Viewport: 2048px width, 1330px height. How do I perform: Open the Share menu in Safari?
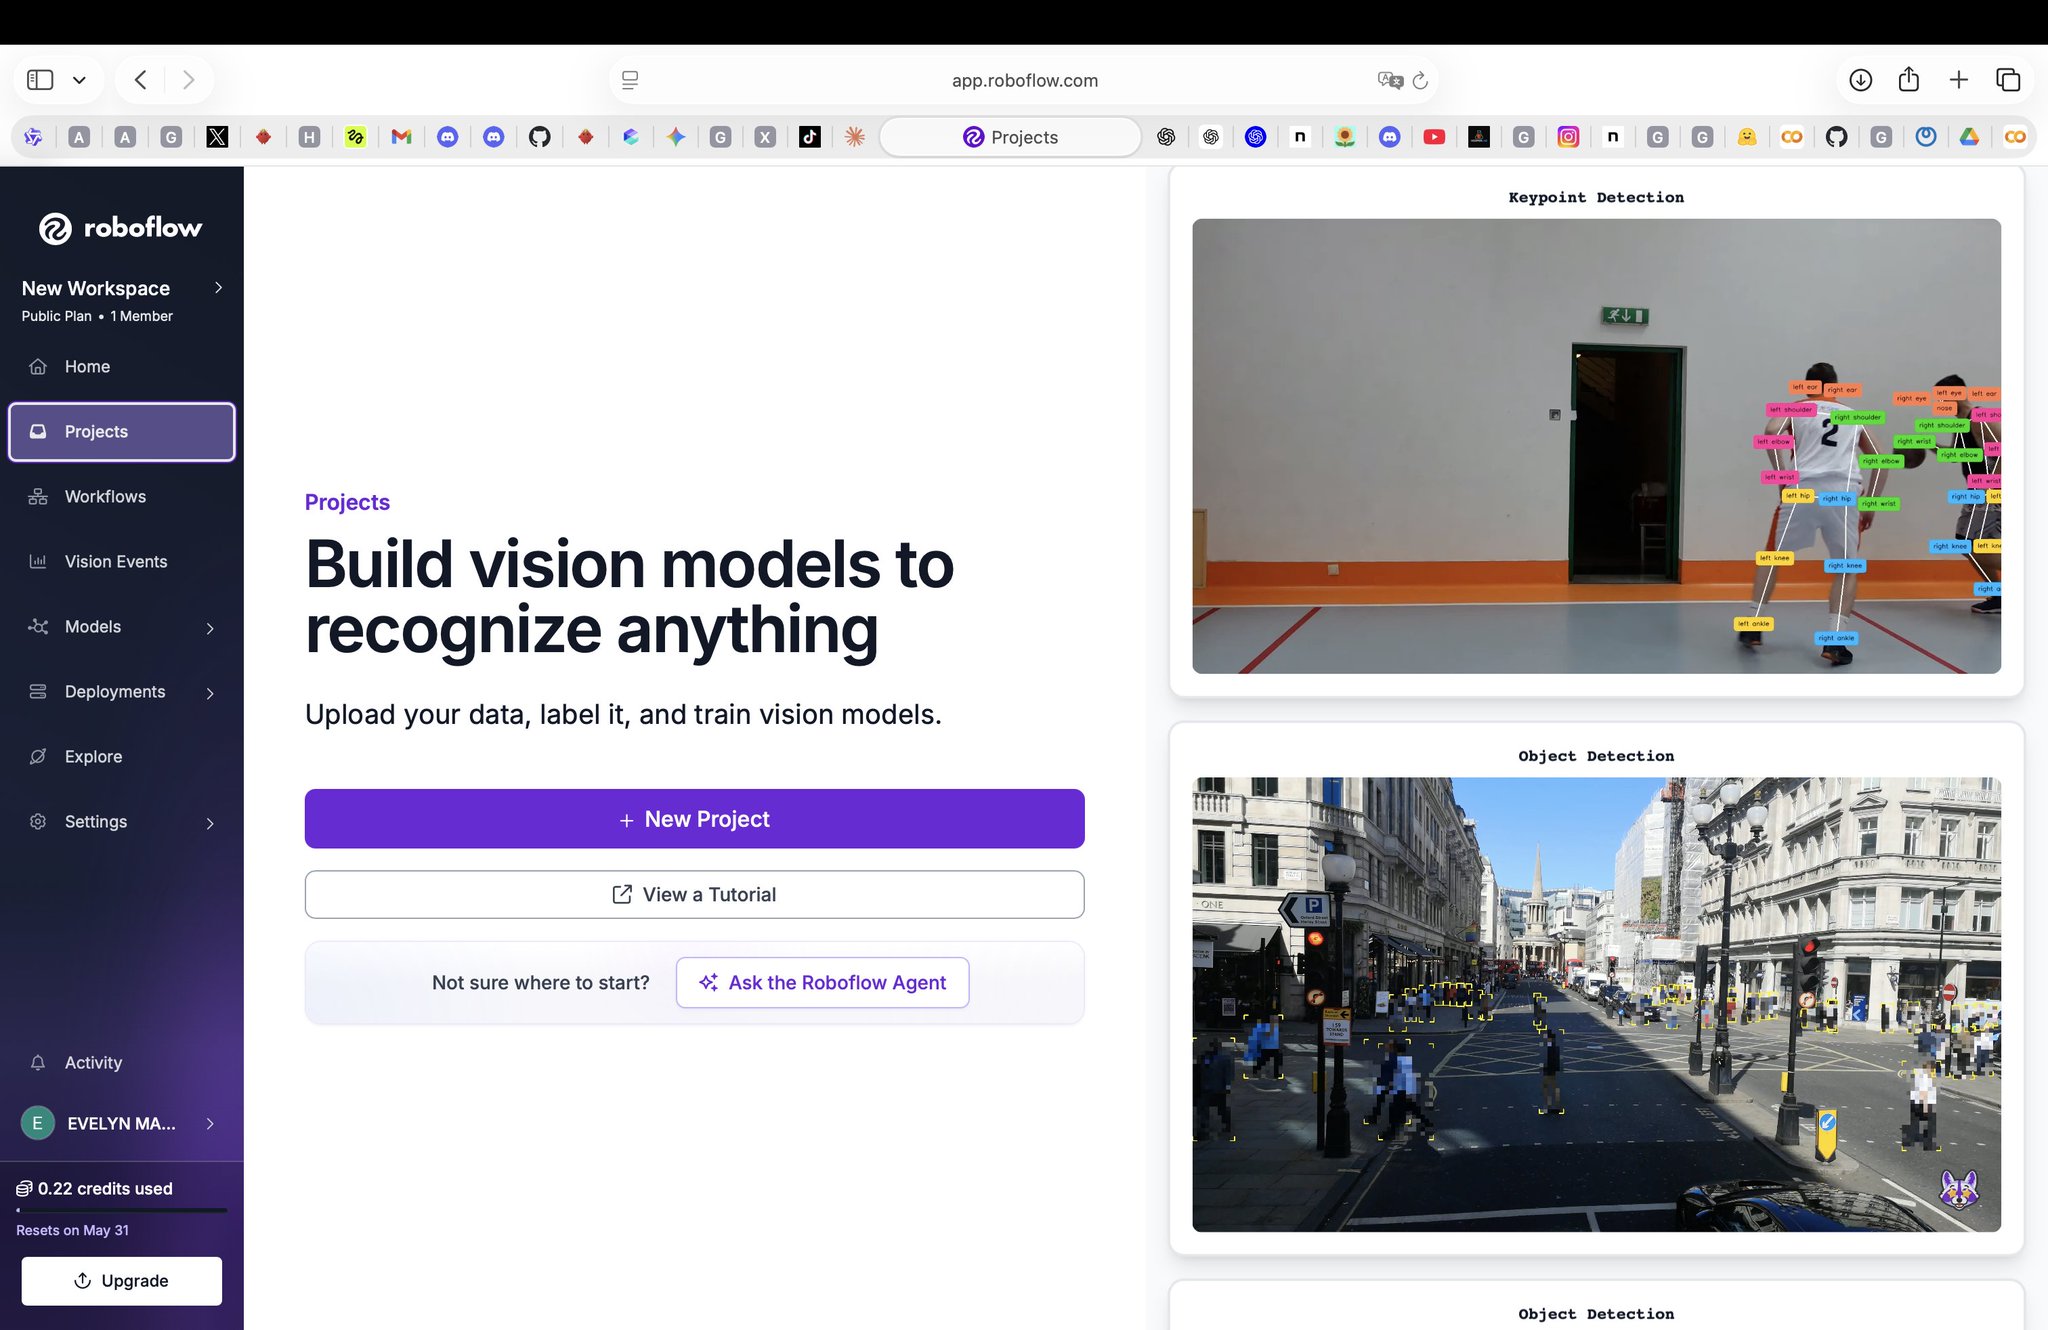[1909, 79]
